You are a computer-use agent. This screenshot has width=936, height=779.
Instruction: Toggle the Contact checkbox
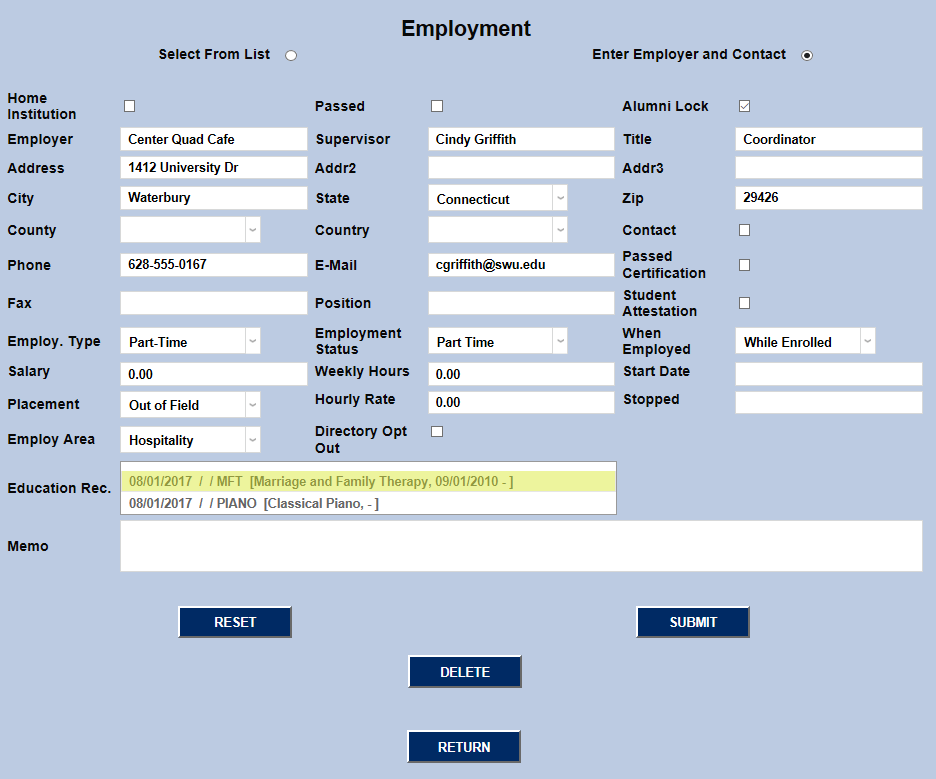coord(744,229)
